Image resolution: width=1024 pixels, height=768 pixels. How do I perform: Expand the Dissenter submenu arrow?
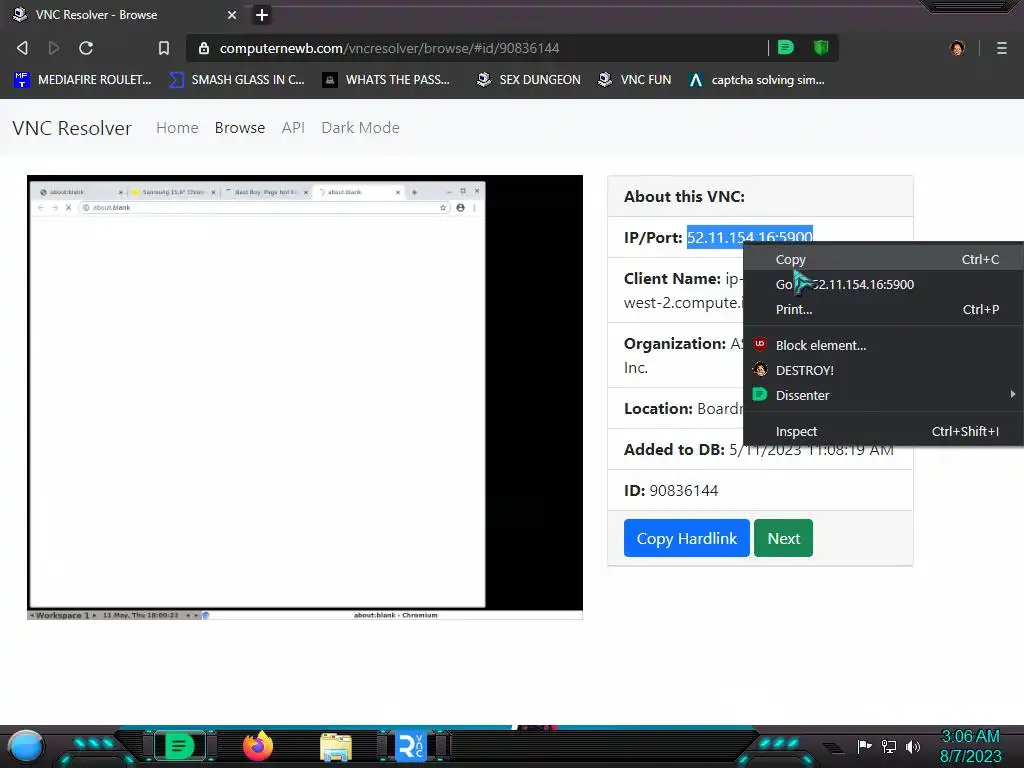[x=1013, y=394]
